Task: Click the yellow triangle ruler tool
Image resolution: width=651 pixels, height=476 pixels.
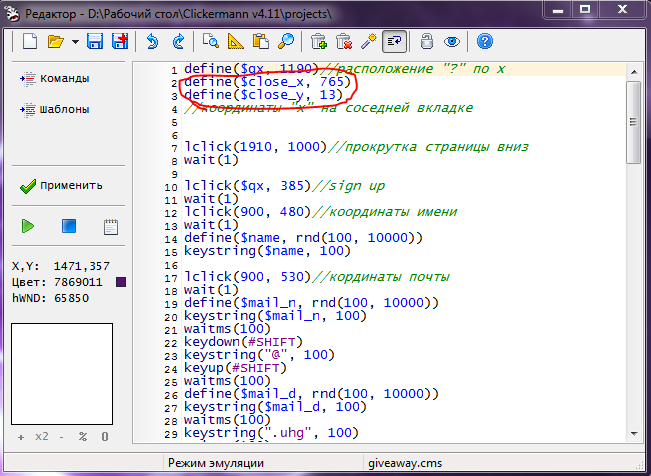Action: click(x=236, y=42)
